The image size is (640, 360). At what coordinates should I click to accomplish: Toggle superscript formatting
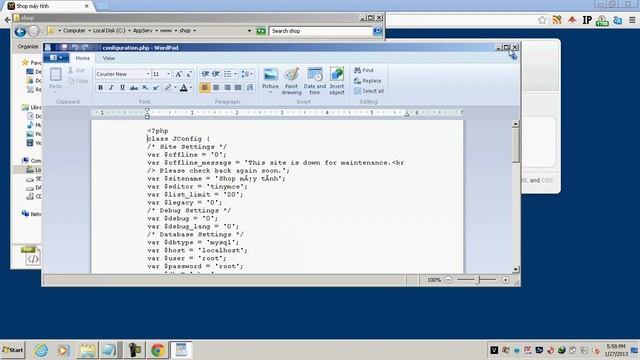[x=156, y=87]
